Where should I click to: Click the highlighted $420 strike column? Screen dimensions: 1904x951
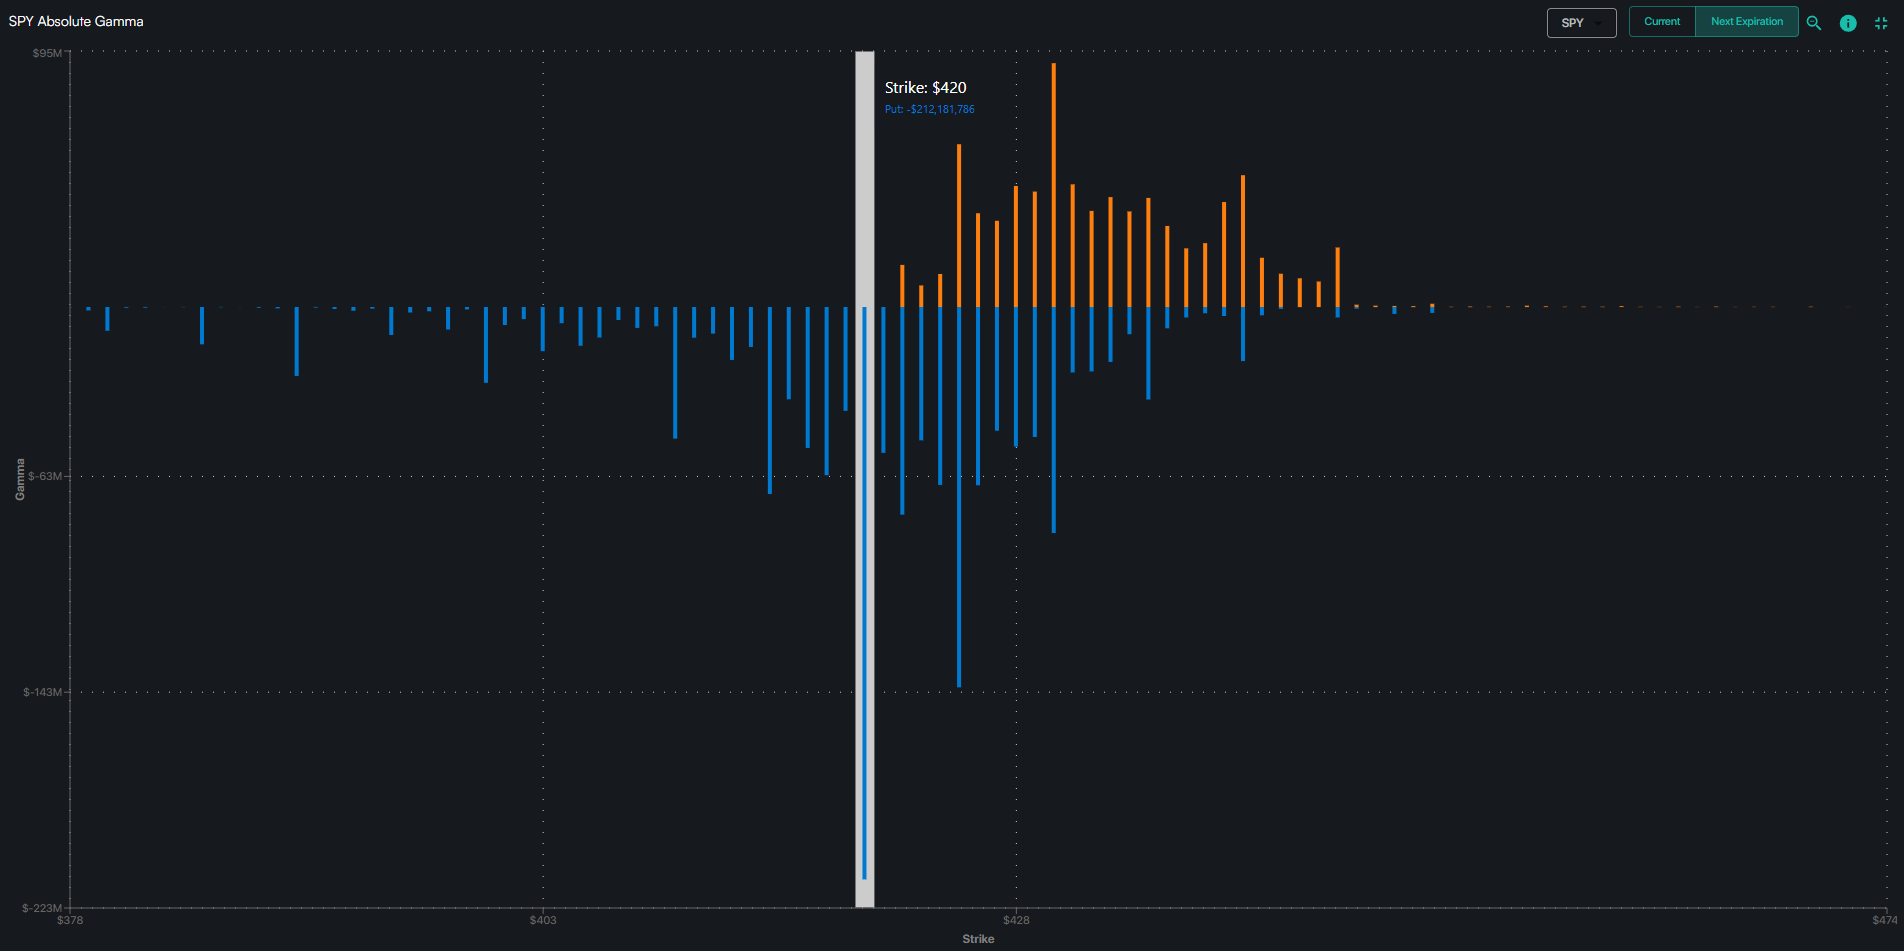pyautogui.click(x=864, y=480)
